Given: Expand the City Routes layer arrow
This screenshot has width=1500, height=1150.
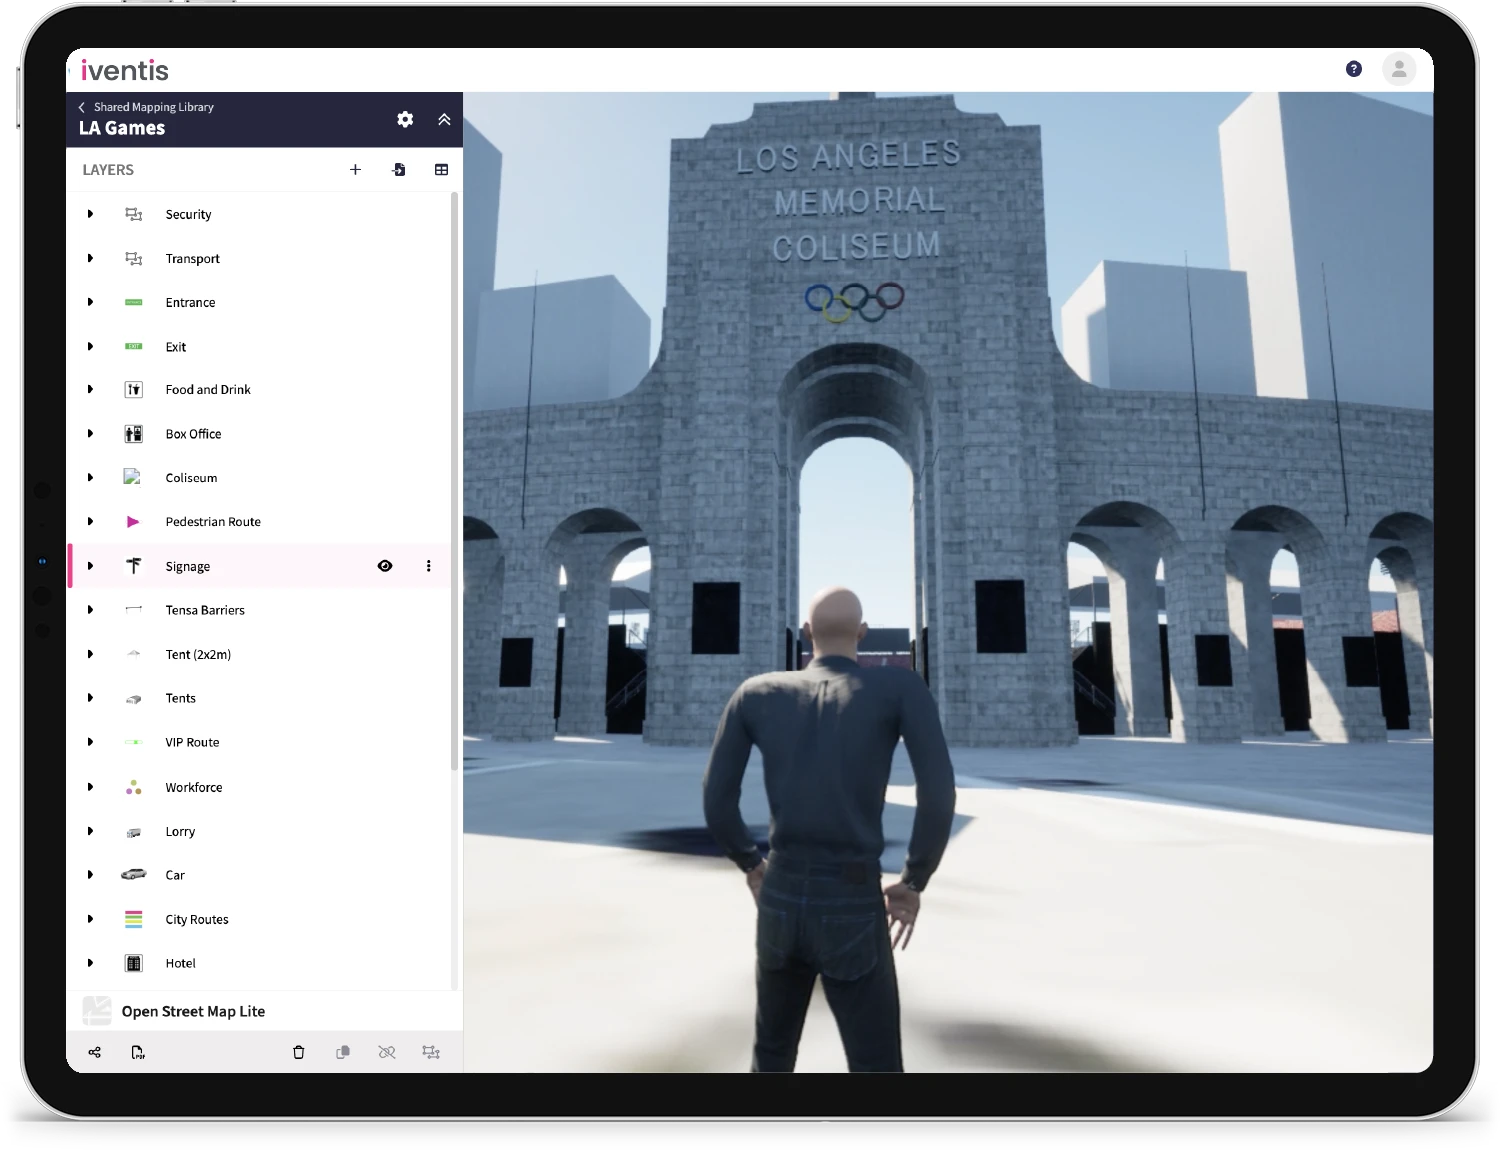Looking at the screenshot, I should pyautogui.click(x=90, y=919).
